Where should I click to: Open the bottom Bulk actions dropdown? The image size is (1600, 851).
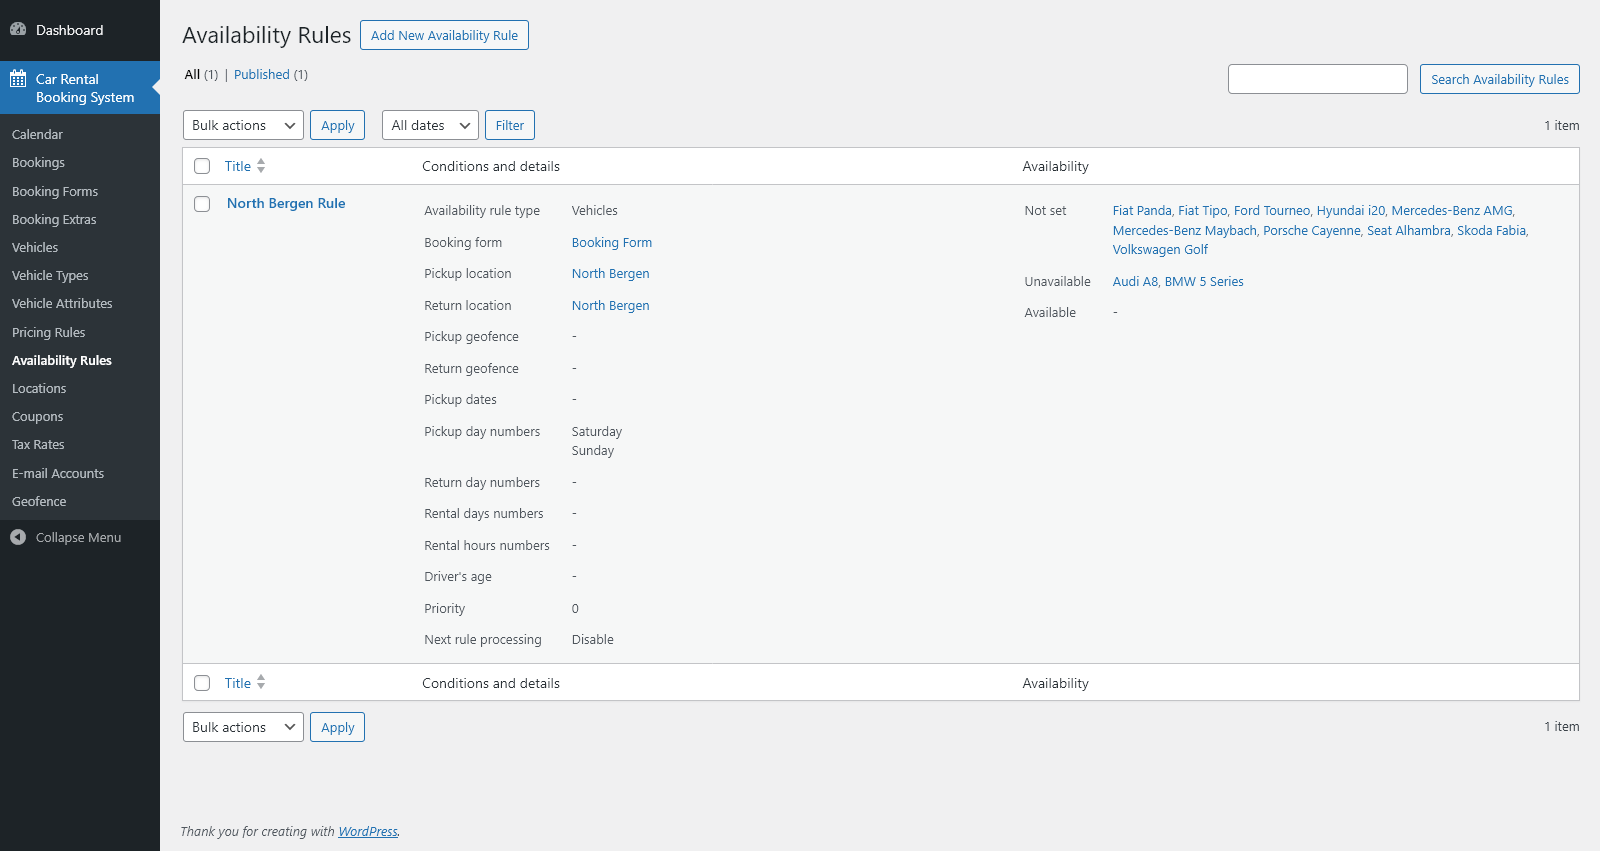(243, 728)
